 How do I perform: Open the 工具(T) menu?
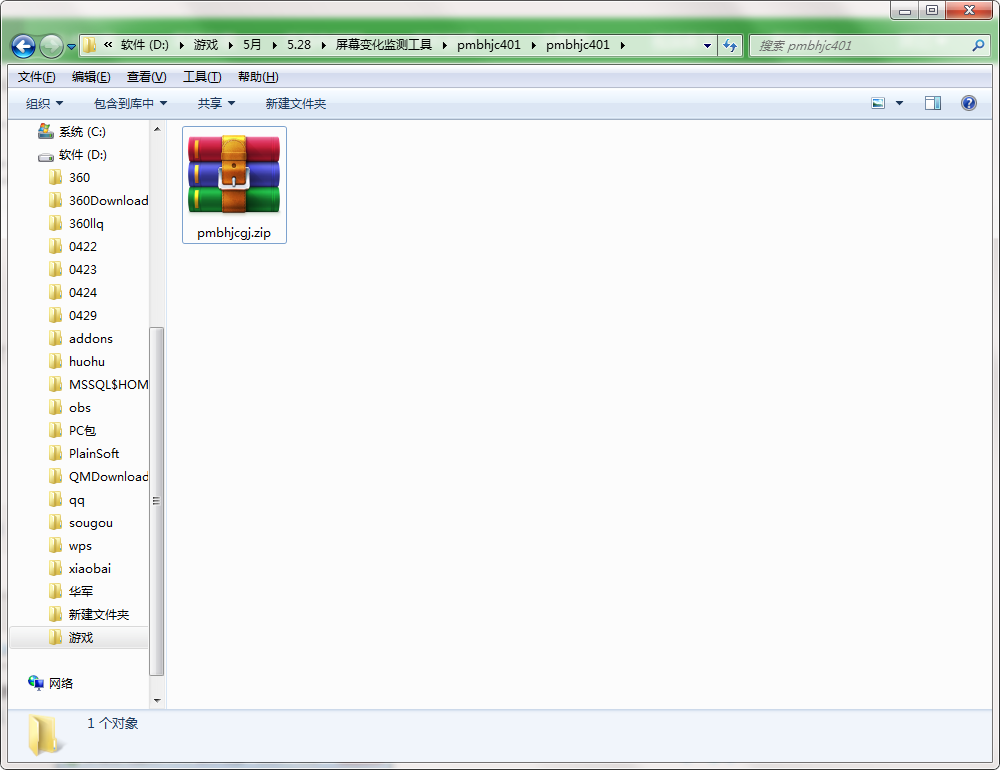point(202,77)
